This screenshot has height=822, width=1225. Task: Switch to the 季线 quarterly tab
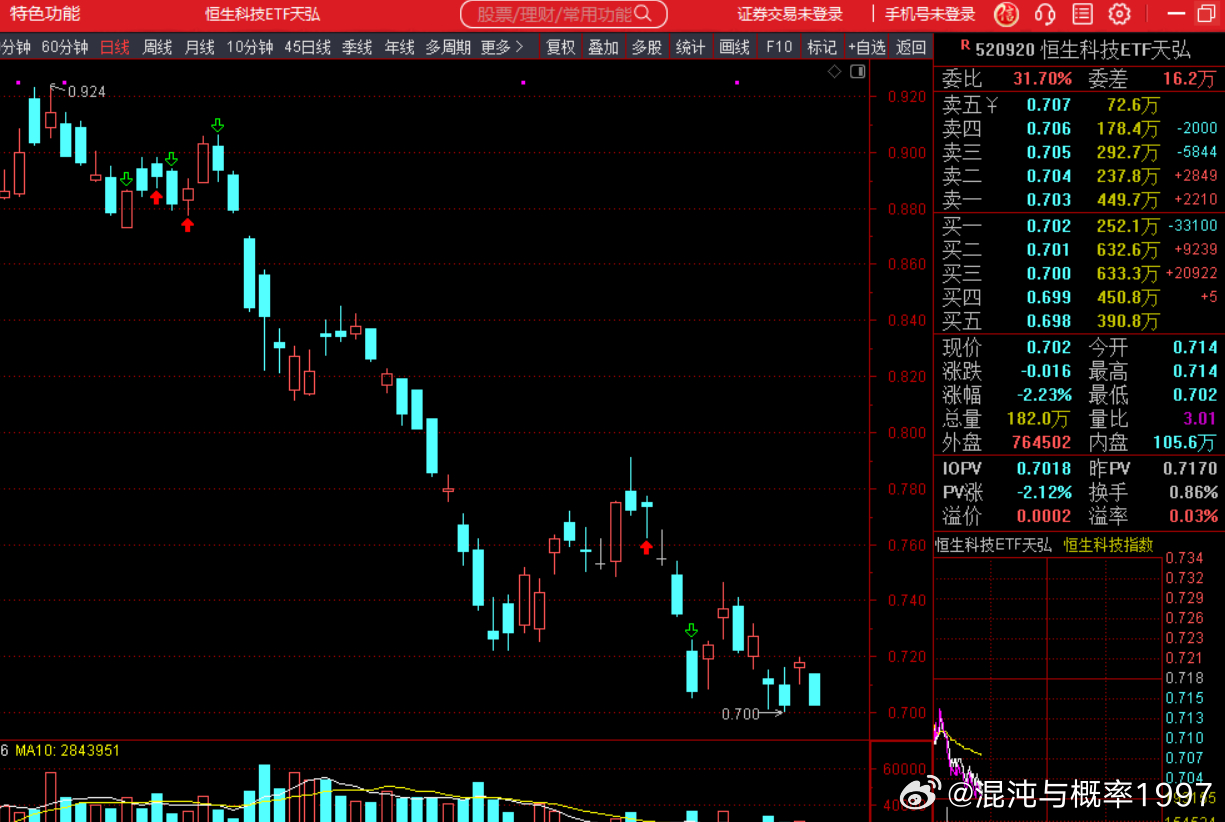click(x=357, y=47)
